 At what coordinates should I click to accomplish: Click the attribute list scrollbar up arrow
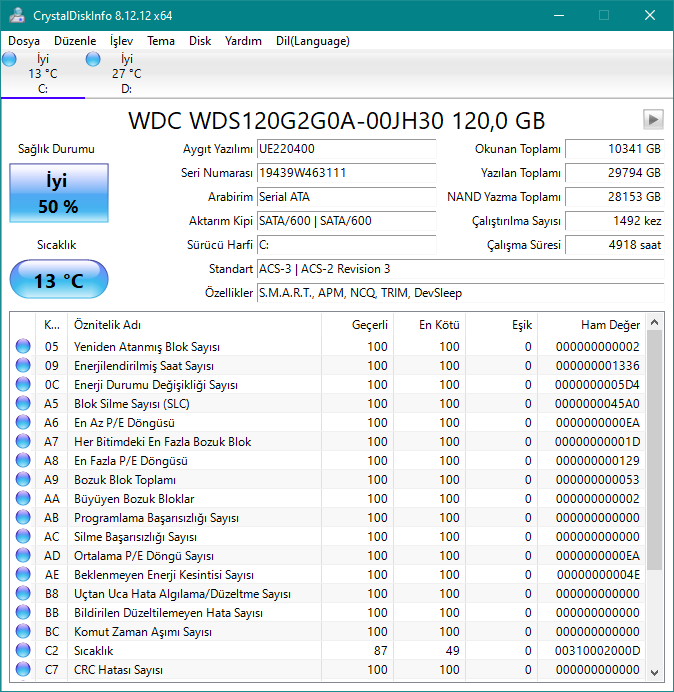pyautogui.click(x=655, y=323)
